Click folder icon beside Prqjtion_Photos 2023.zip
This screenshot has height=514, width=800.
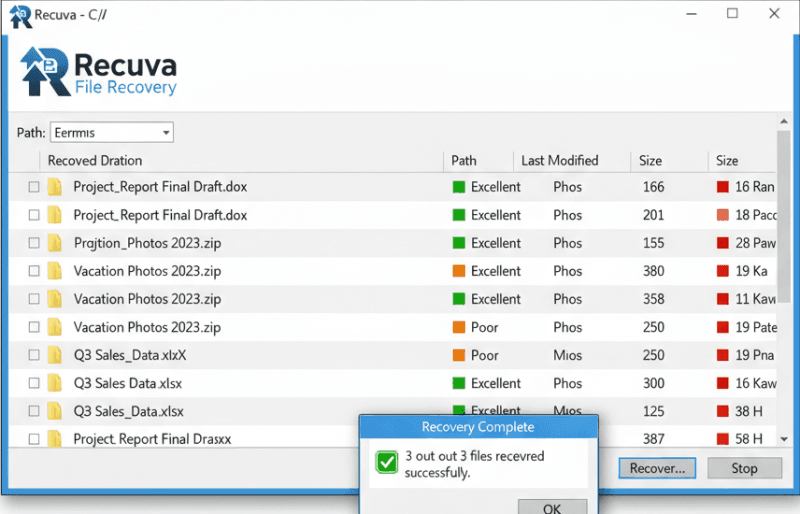click(x=55, y=243)
